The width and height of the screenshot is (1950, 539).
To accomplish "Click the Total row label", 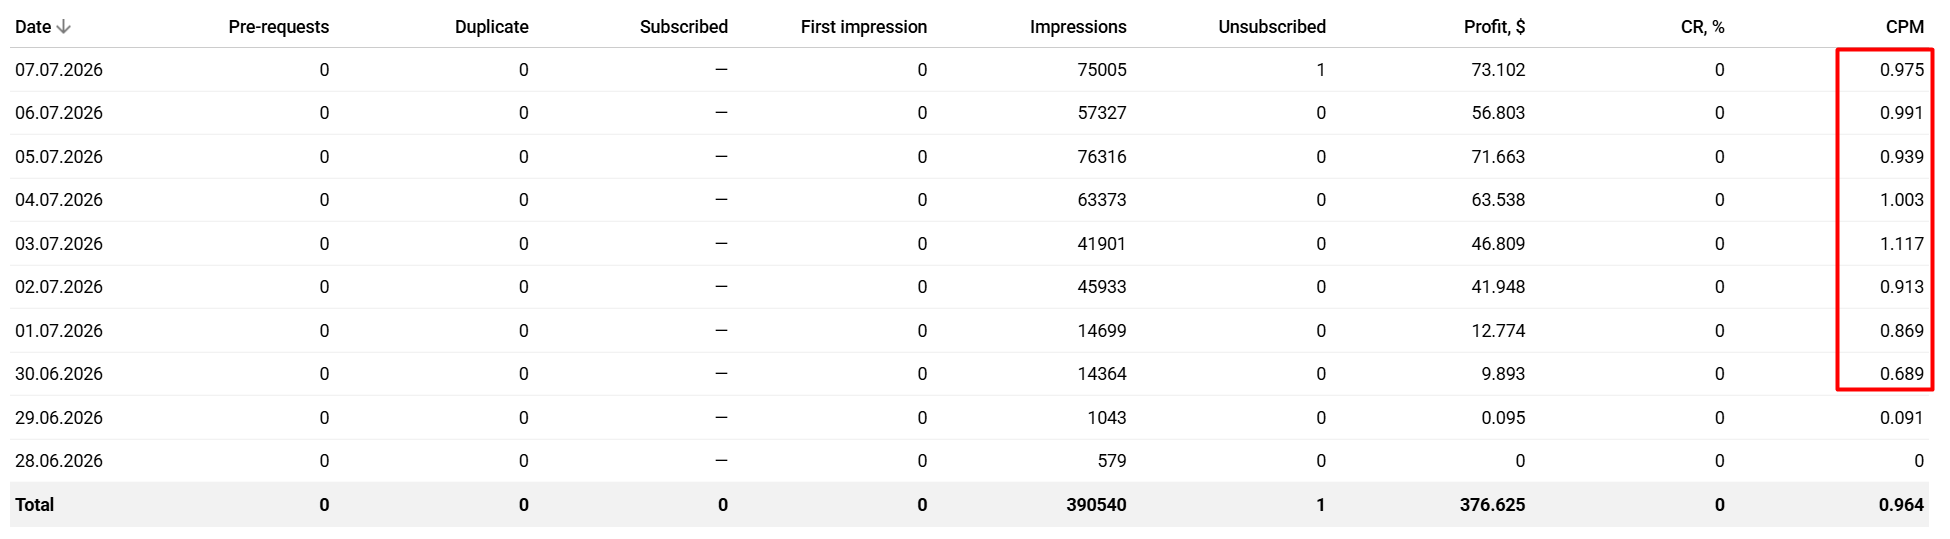I will pos(35,505).
